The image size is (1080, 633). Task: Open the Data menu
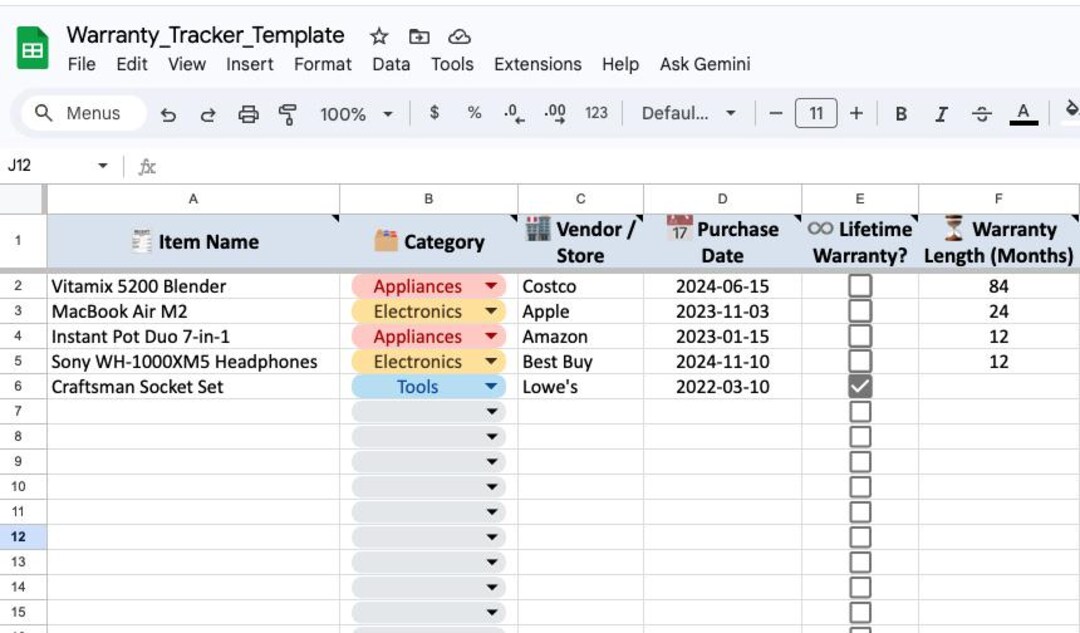[x=391, y=64]
